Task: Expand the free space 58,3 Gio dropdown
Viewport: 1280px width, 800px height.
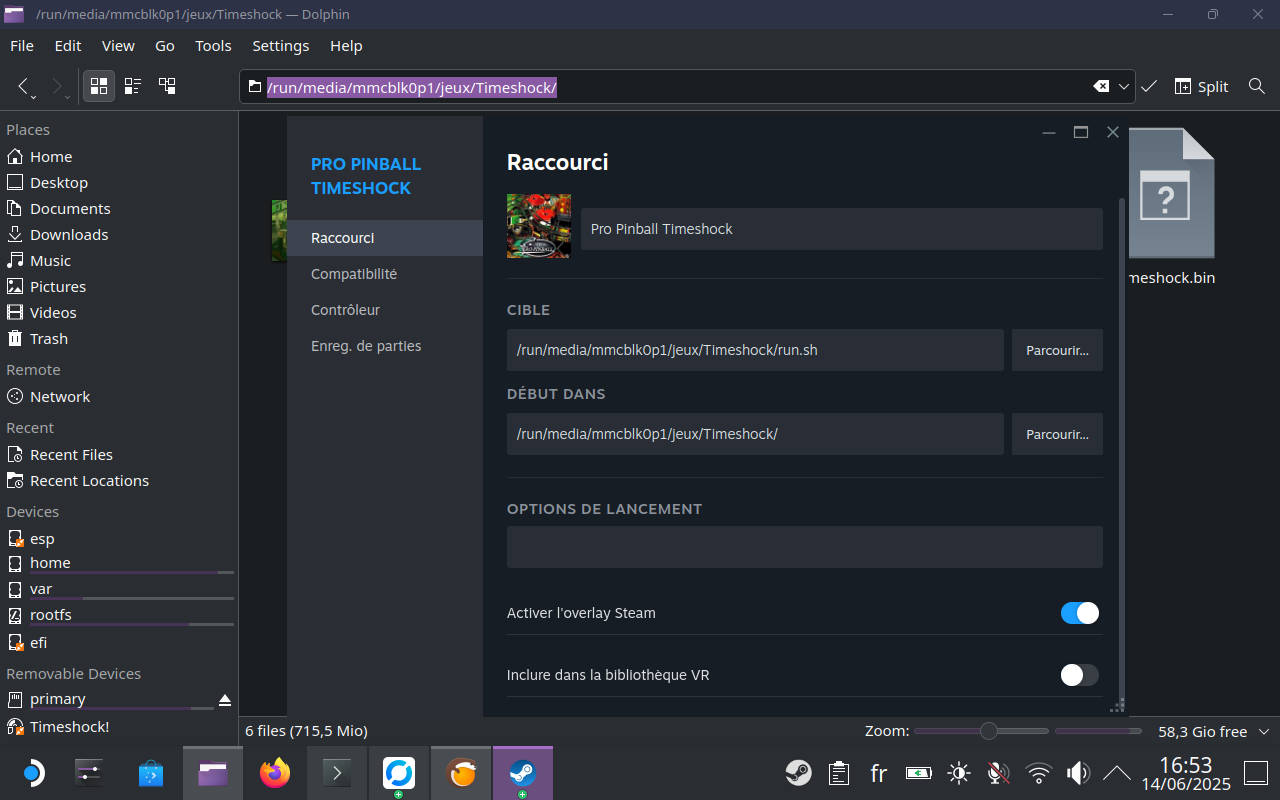Action: [x=1264, y=732]
